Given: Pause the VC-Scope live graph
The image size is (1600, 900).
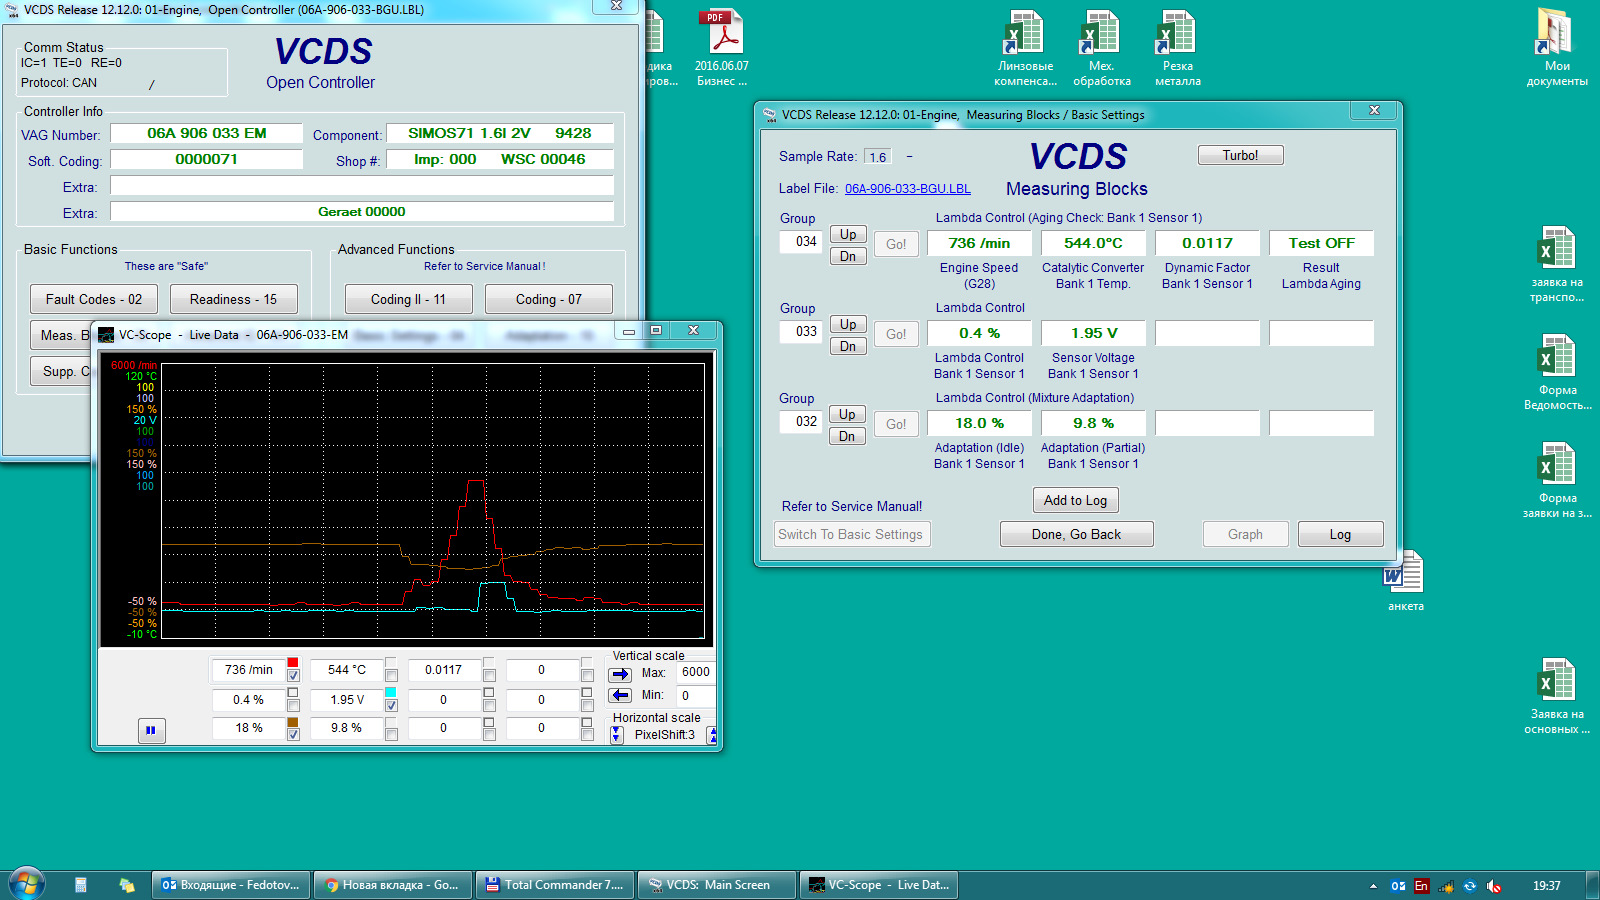Looking at the screenshot, I should click(x=151, y=730).
